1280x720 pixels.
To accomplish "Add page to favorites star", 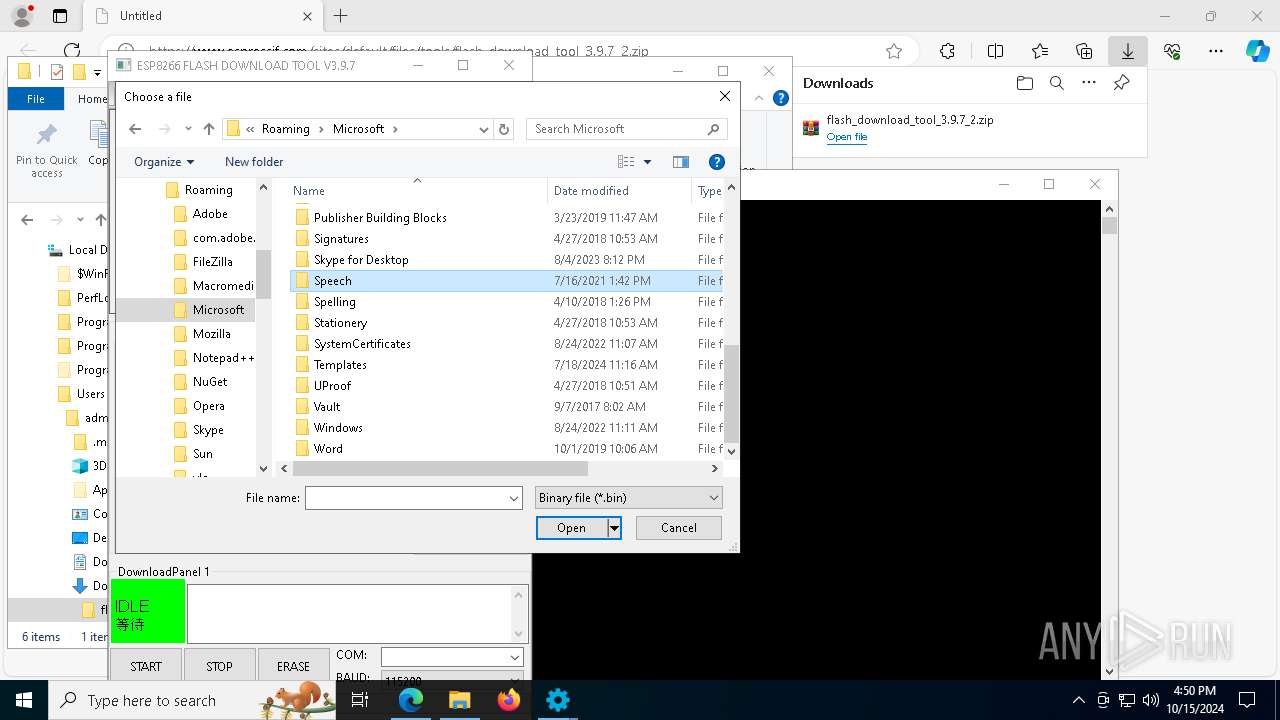I will point(894,51).
